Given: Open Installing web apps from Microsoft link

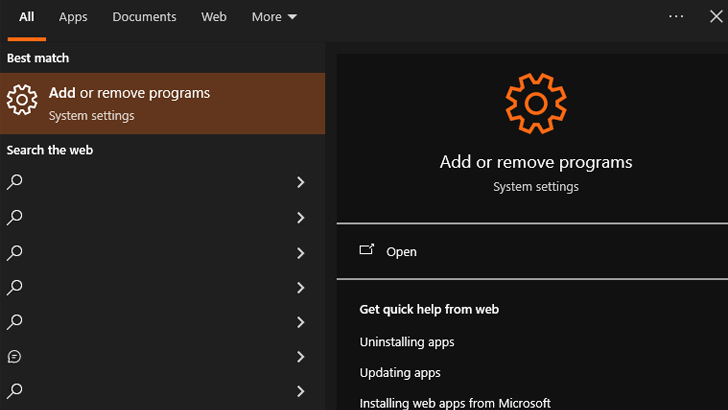Looking at the screenshot, I should click(455, 403).
